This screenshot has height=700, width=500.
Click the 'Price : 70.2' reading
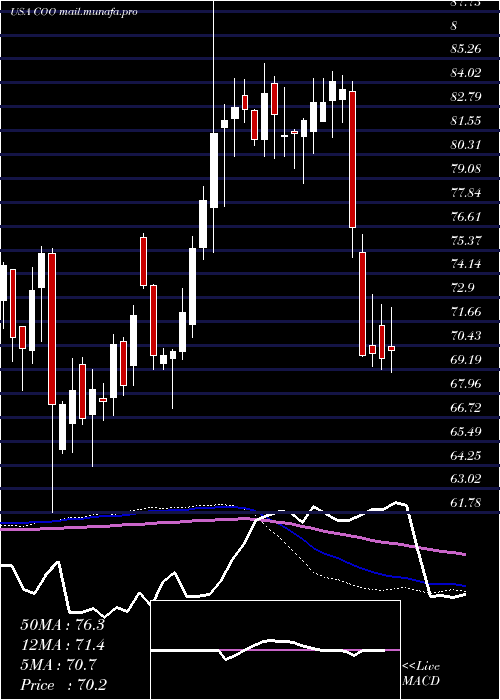point(63,685)
